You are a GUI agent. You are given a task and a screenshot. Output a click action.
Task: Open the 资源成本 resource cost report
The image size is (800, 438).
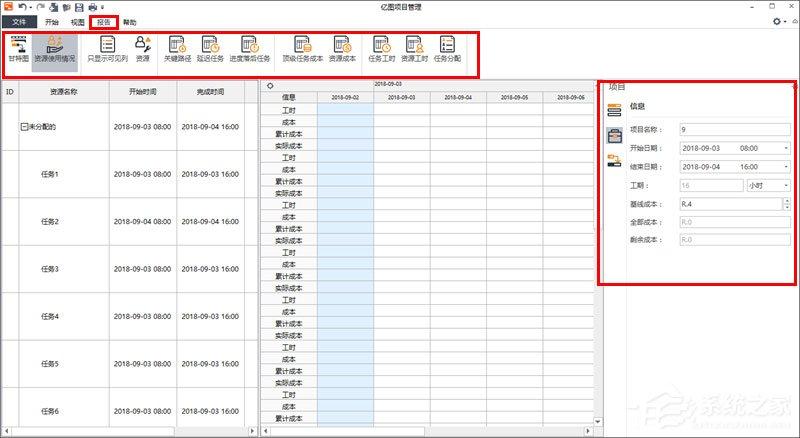pyautogui.click(x=342, y=50)
